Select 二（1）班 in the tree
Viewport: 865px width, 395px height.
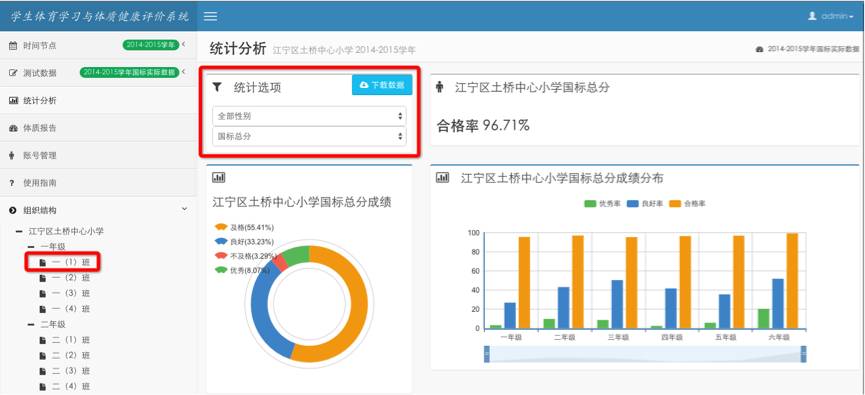click(71, 340)
